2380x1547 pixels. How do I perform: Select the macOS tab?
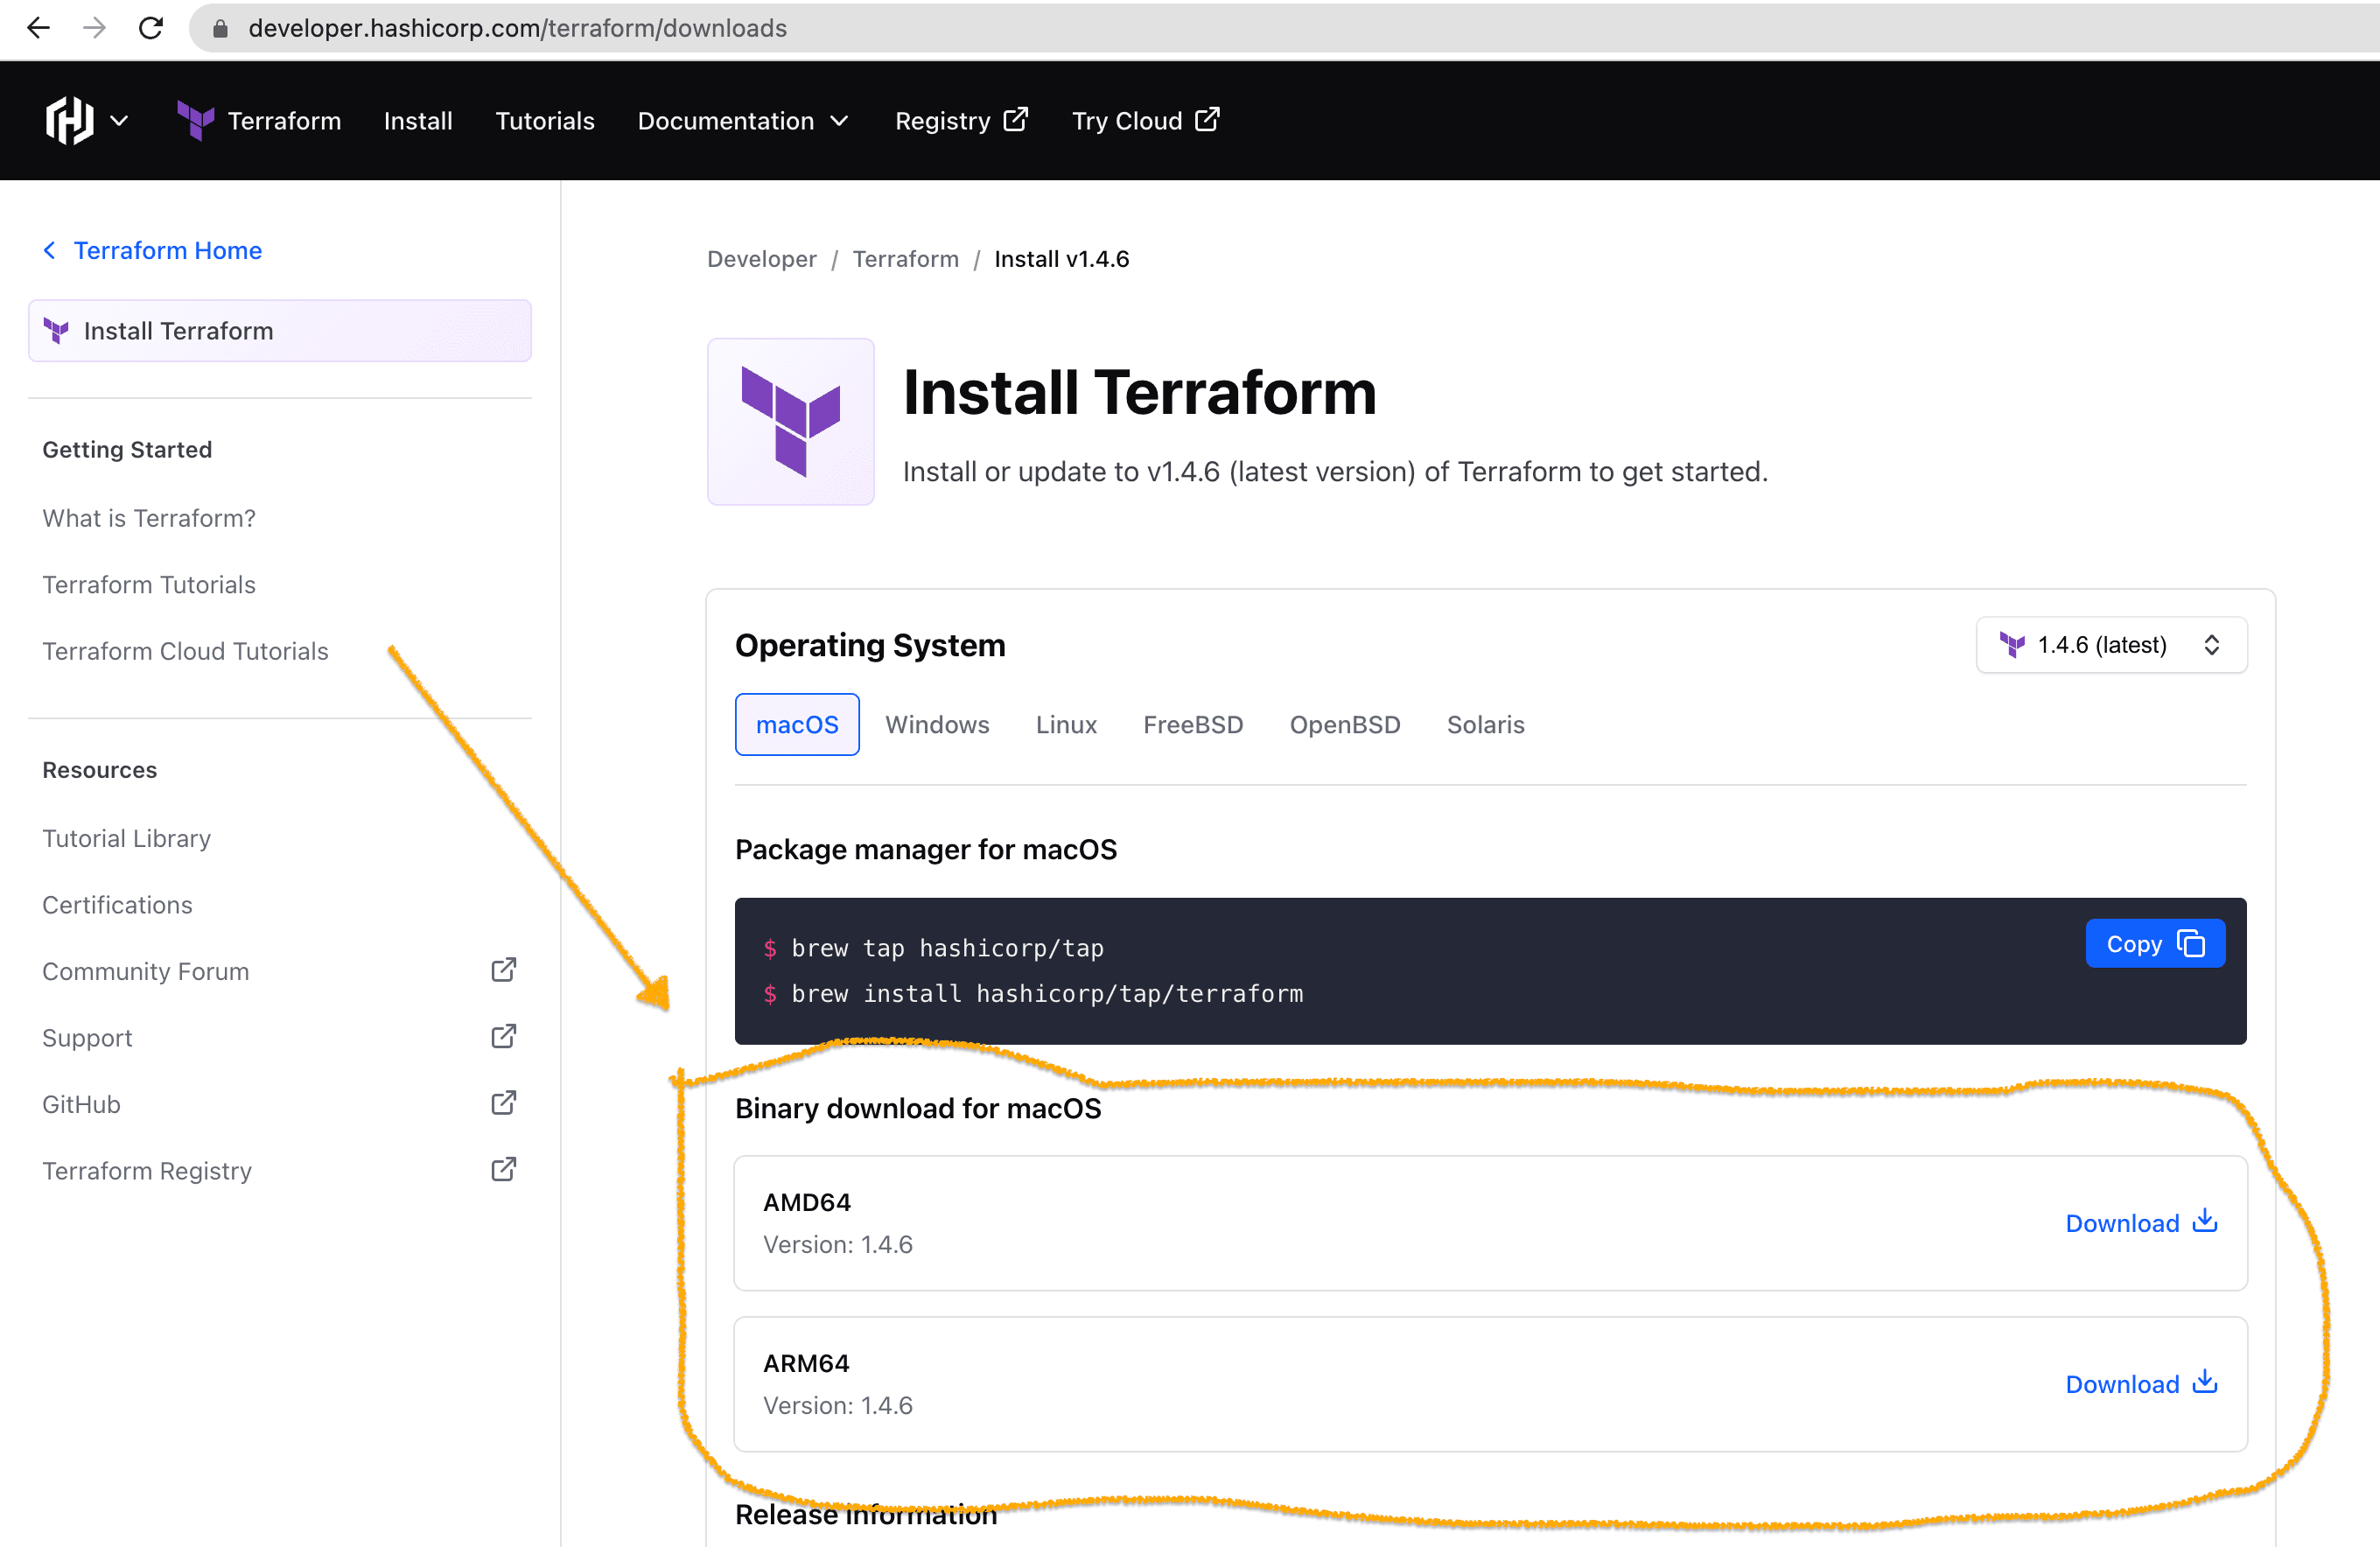(x=797, y=724)
